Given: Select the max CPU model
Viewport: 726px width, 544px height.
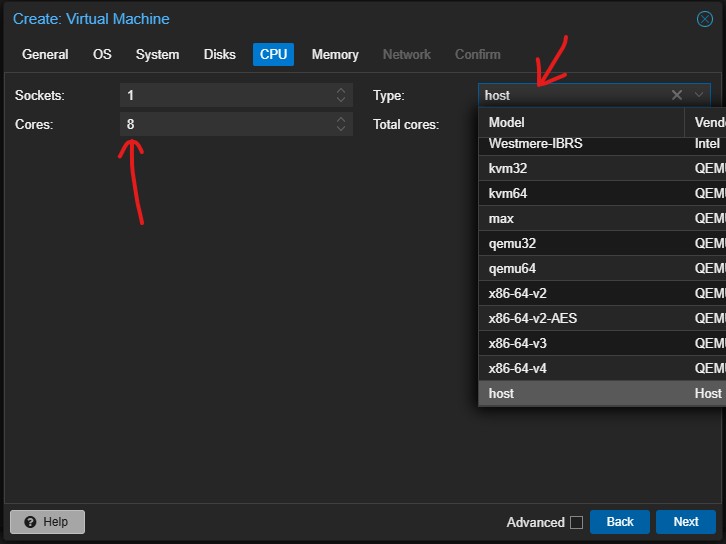Looking at the screenshot, I should tap(501, 218).
